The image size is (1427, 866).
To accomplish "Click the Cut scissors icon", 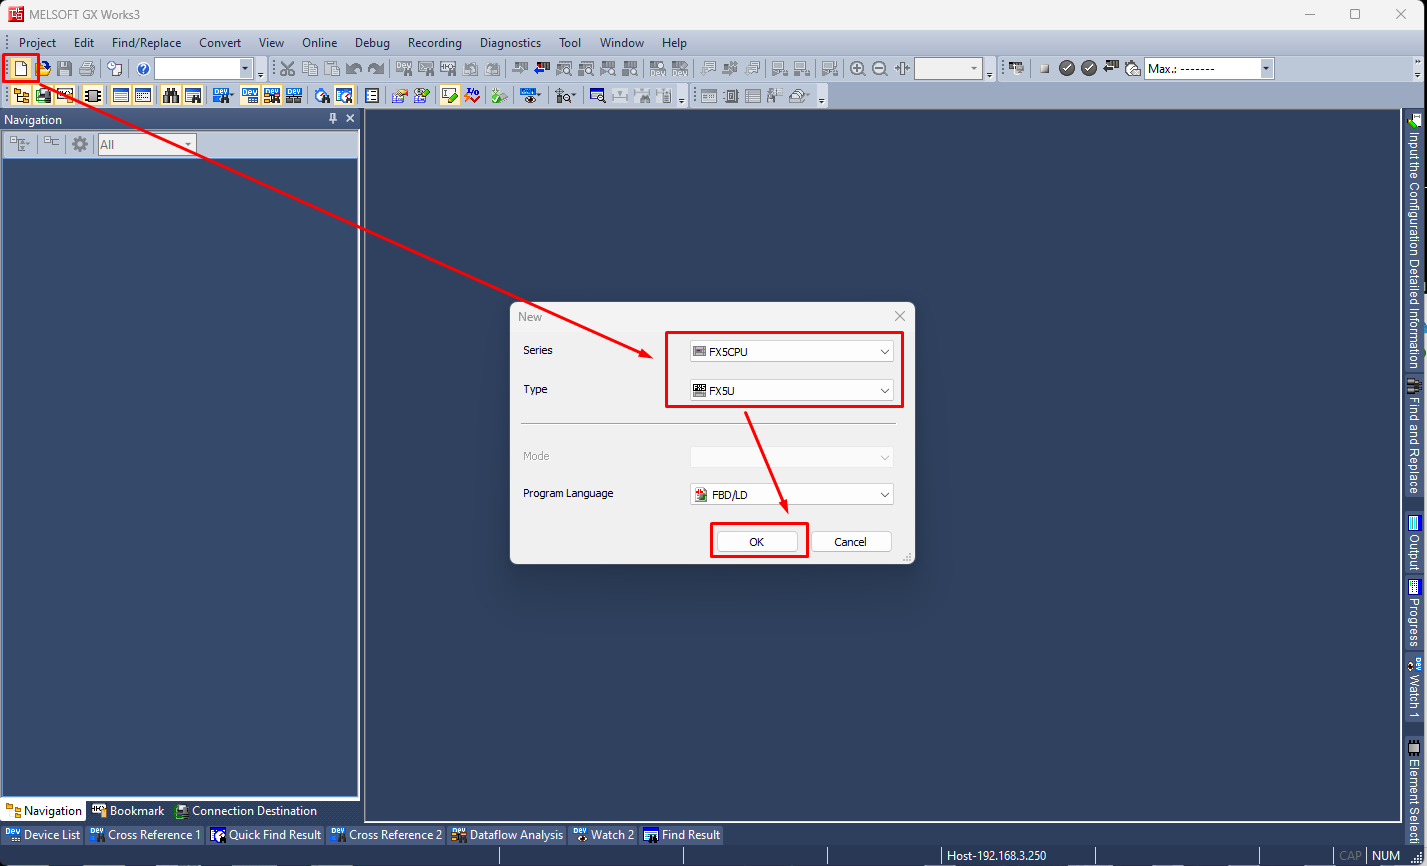I will click(287, 69).
